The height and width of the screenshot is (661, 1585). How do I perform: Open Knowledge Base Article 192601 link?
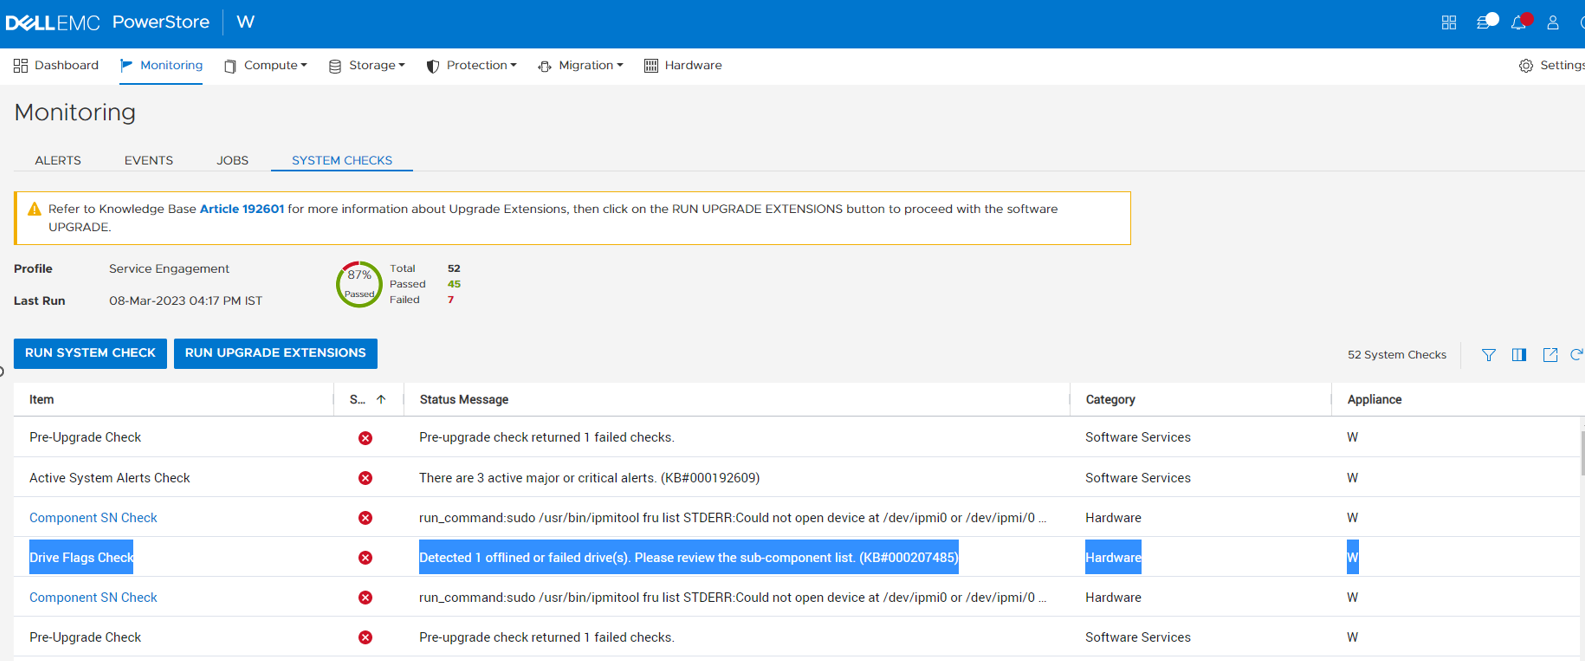(x=242, y=209)
